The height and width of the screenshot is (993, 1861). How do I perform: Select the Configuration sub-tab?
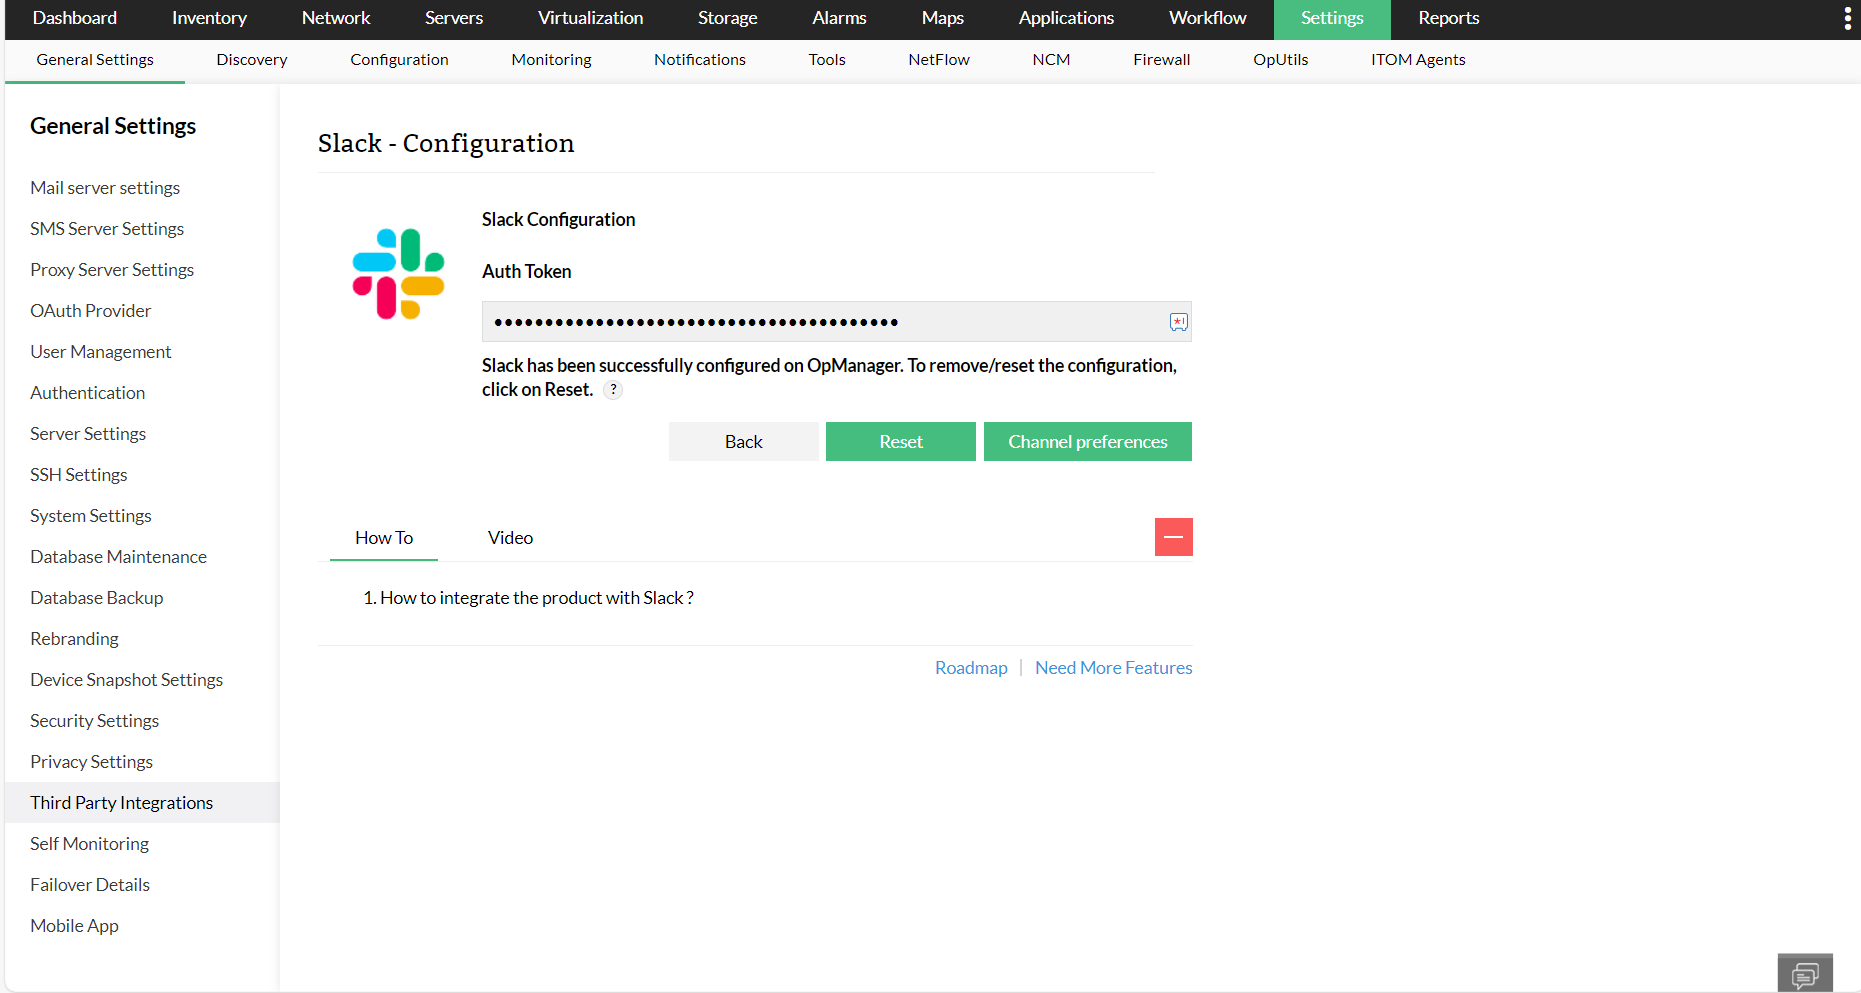(399, 60)
